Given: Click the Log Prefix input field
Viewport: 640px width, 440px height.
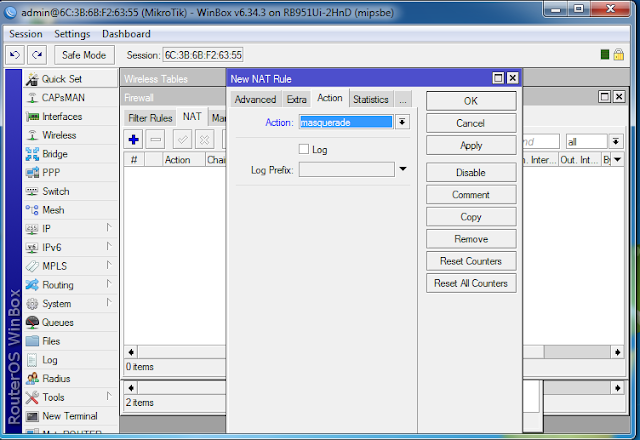Looking at the screenshot, I should (347, 169).
